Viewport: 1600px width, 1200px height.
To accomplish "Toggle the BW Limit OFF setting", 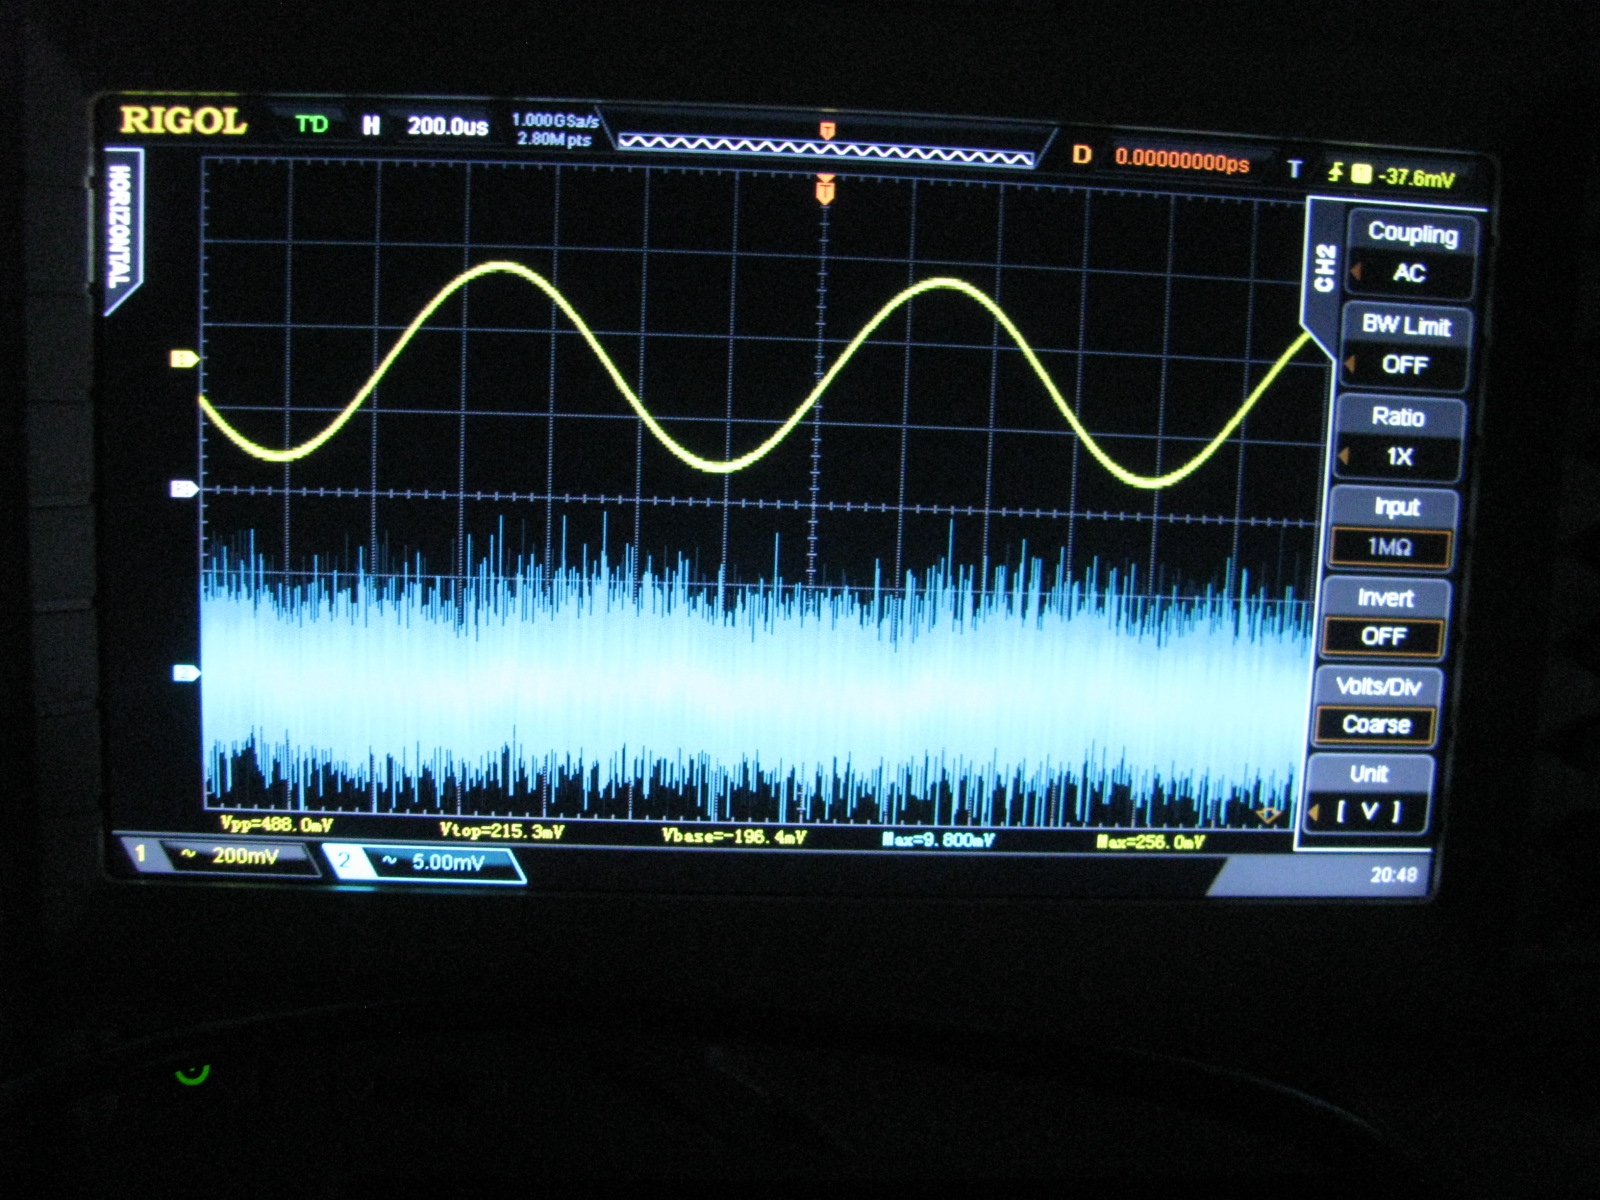I will (x=1404, y=345).
